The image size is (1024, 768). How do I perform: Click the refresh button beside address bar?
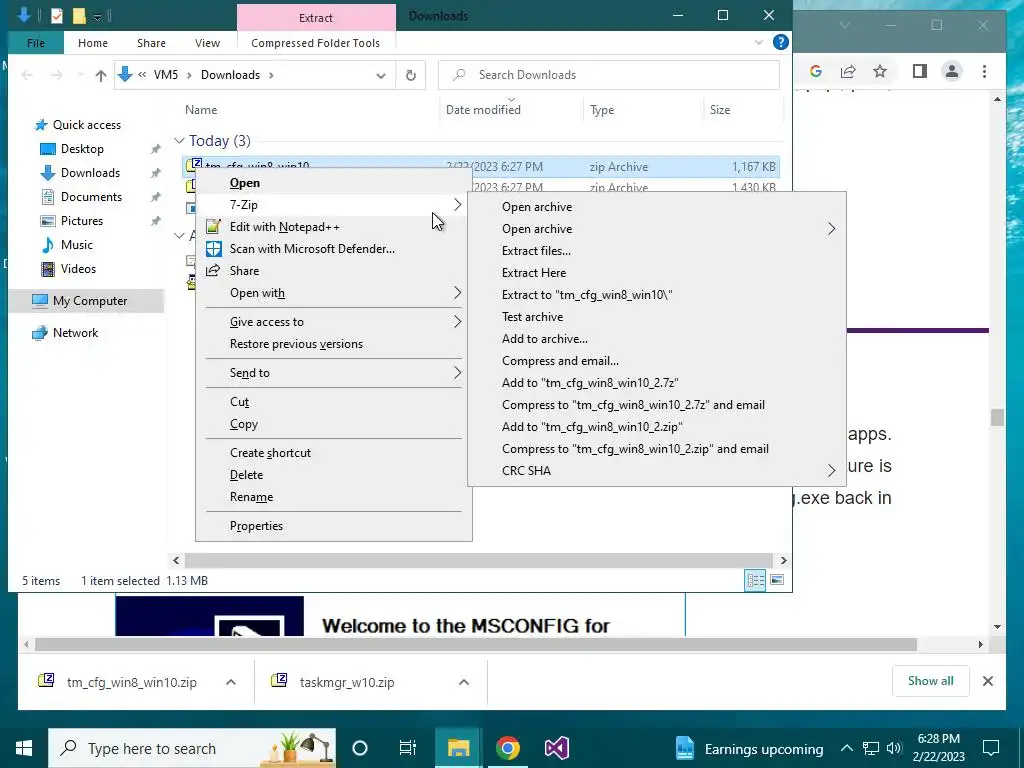[411, 75]
